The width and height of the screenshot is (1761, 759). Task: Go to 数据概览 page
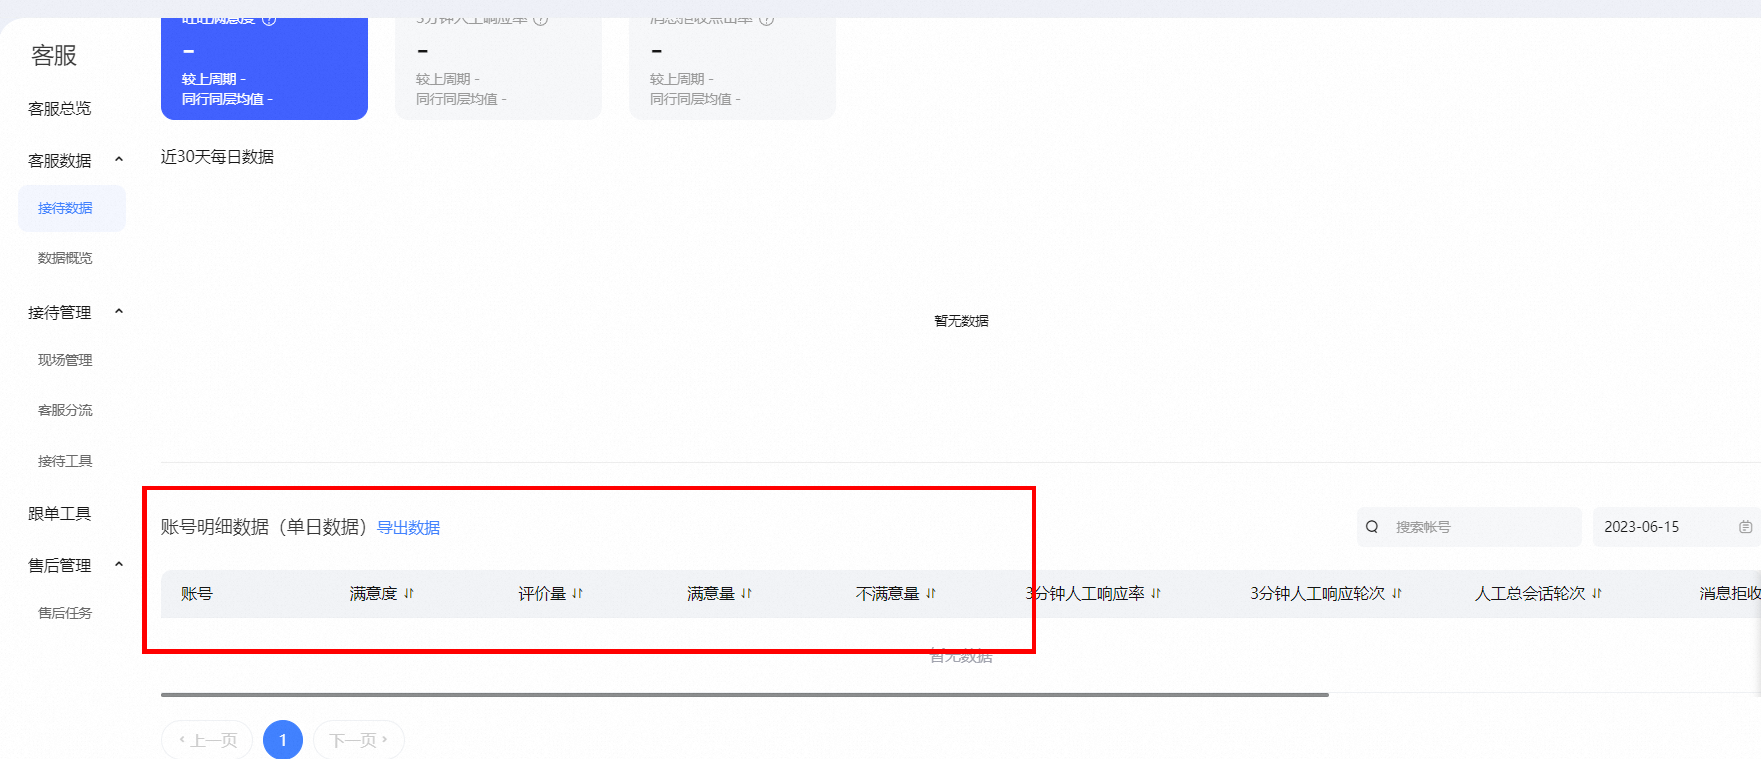click(x=65, y=258)
